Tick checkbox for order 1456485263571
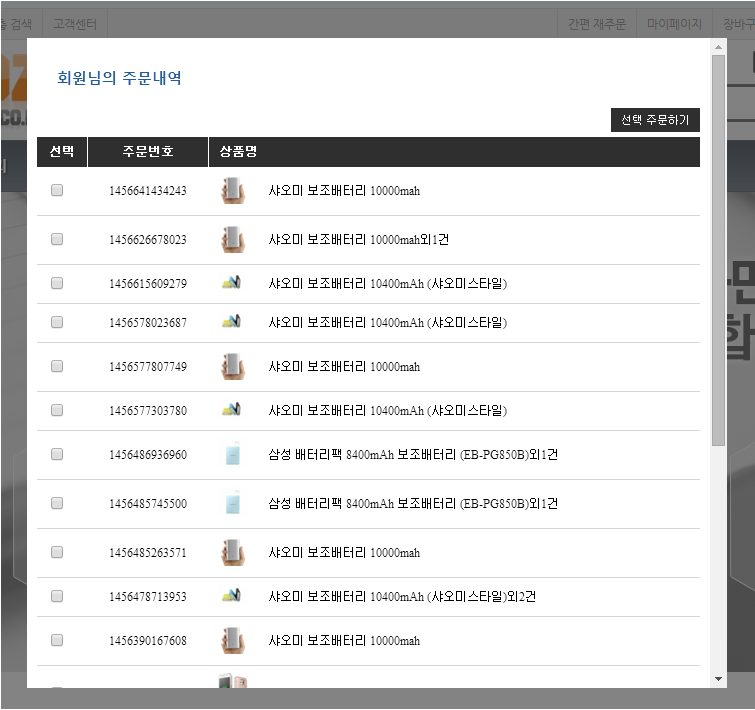The image size is (755, 710). [57, 553]
